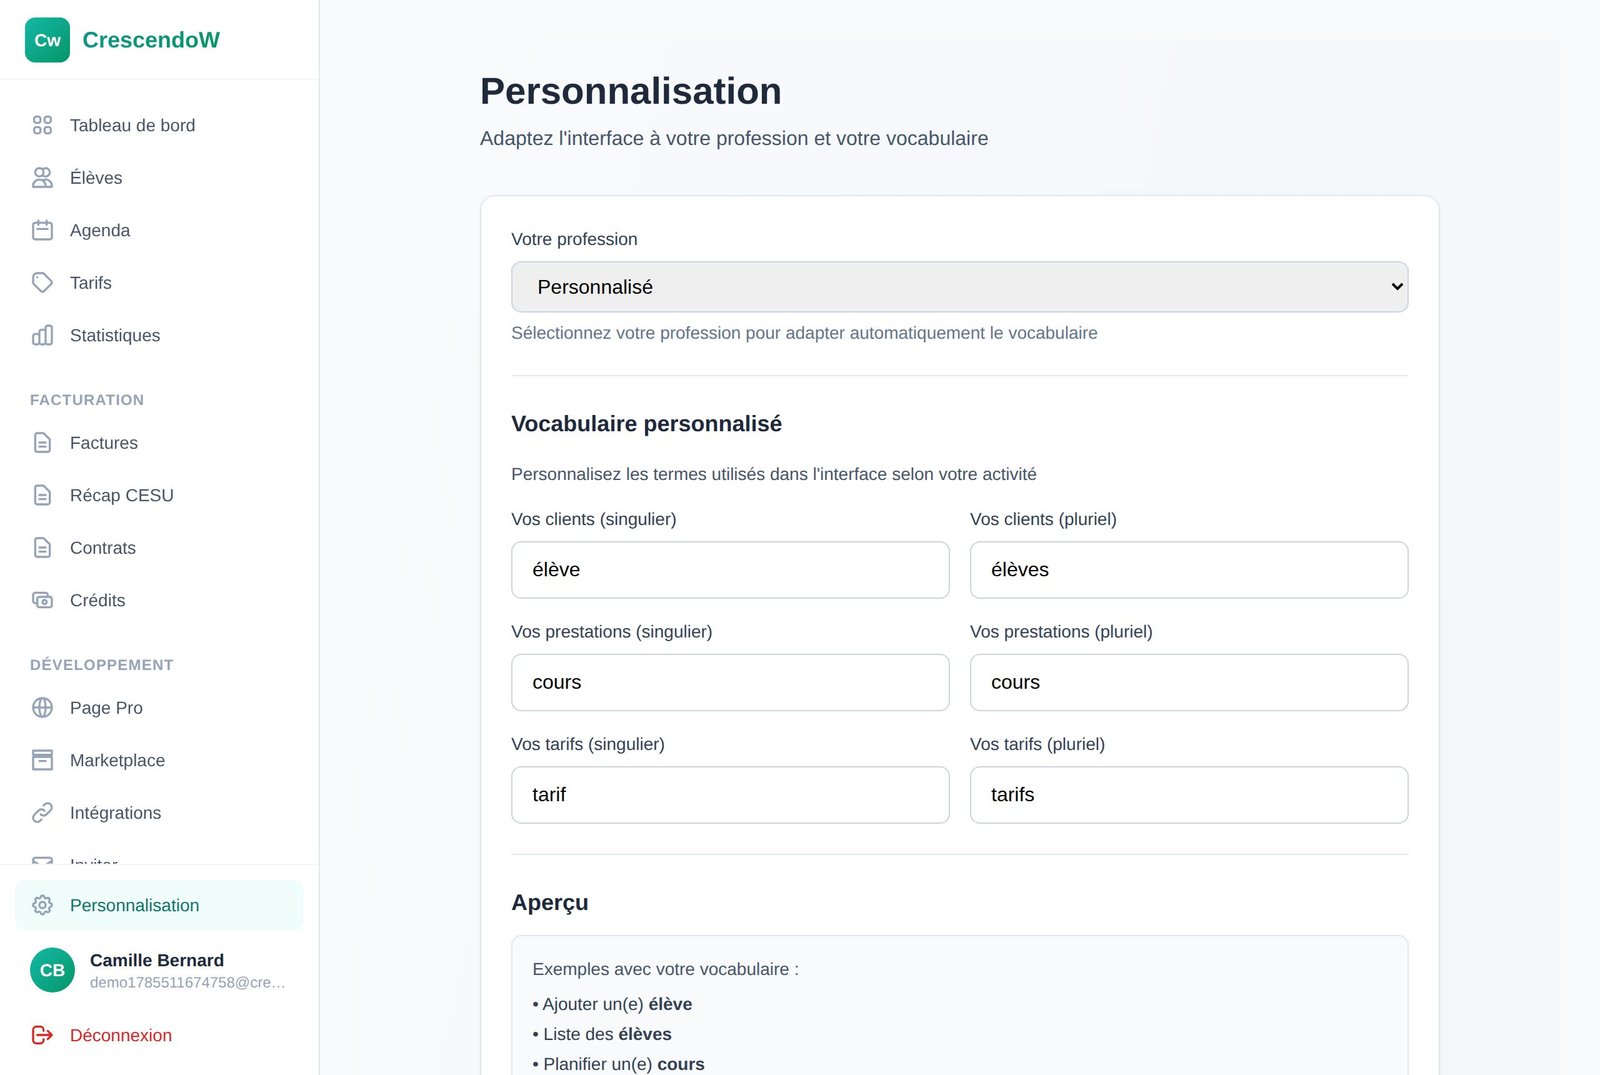
Task: Click the Tarifs tag icon
Action: click(42, 283)
